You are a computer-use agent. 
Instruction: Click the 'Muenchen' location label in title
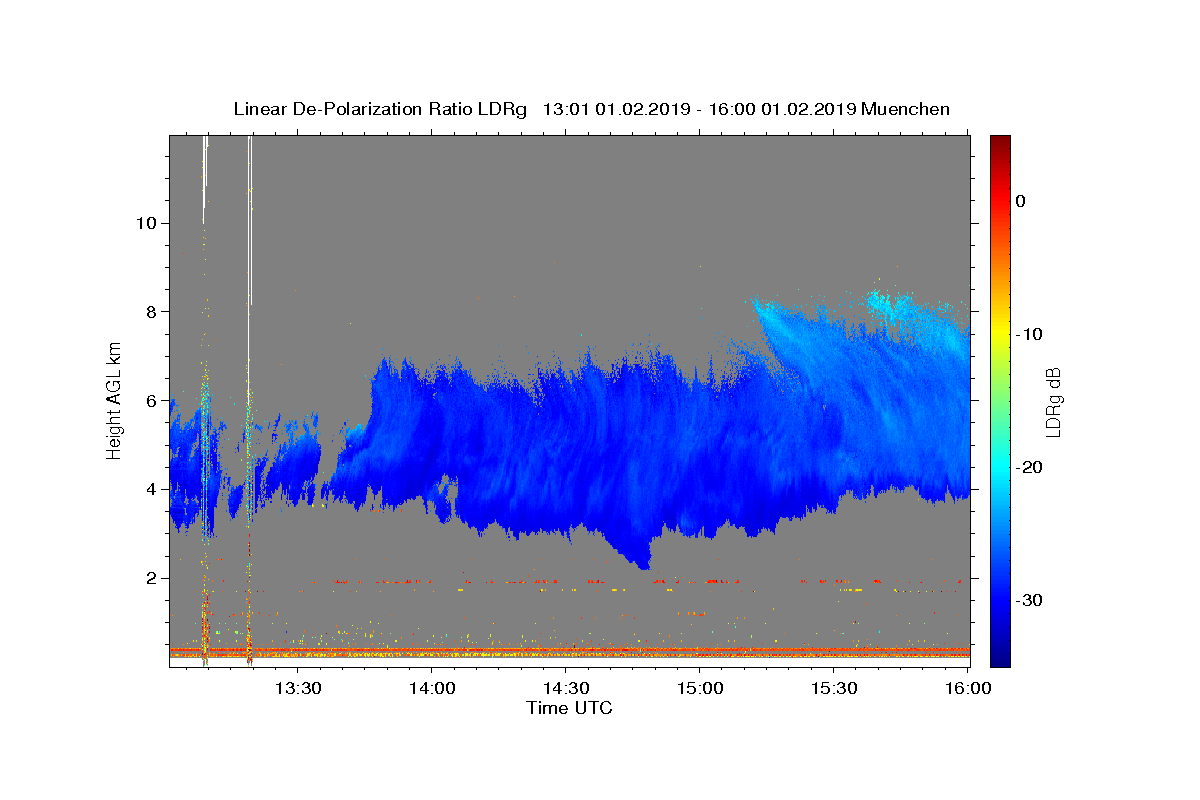(x=905, y=109)
